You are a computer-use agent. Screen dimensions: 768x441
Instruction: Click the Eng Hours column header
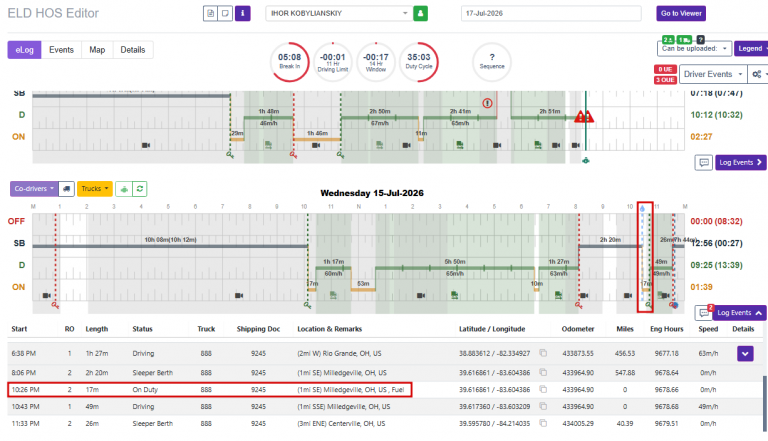(x=667, y=329)
